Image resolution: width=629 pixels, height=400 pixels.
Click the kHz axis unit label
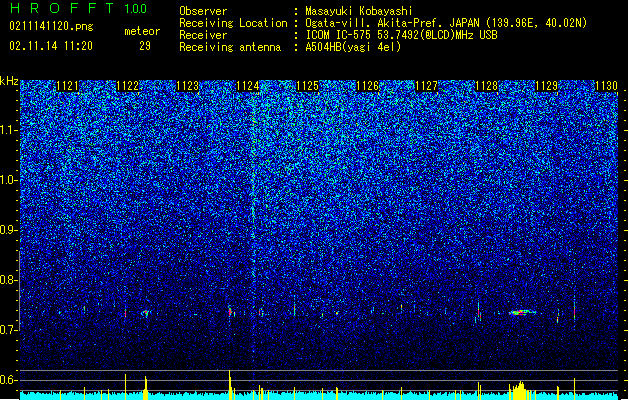pos(9,81)
